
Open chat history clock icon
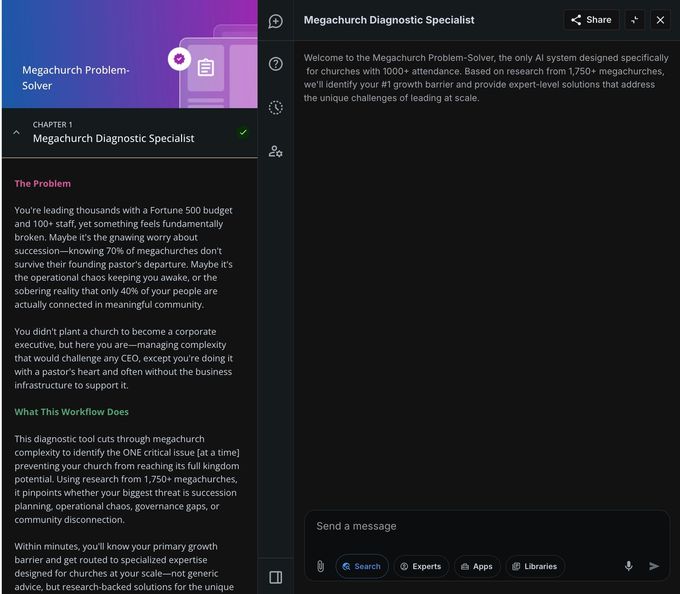pyautogui.click(x=275, y=108)
